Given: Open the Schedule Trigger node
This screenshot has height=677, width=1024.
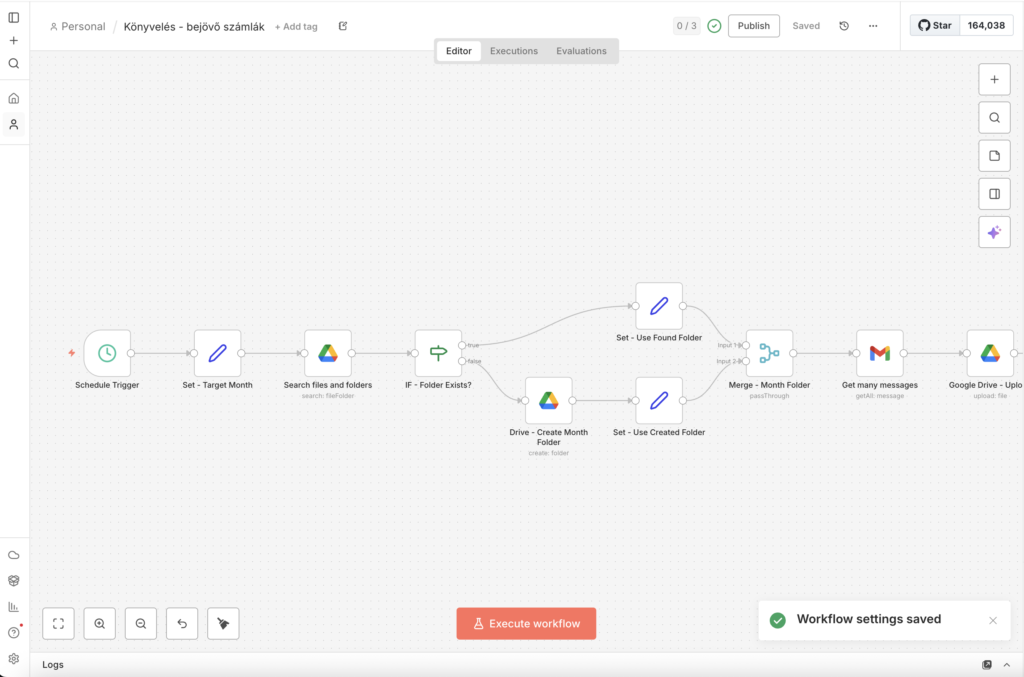Looking at the screenshot, I should tap(107, 353).
